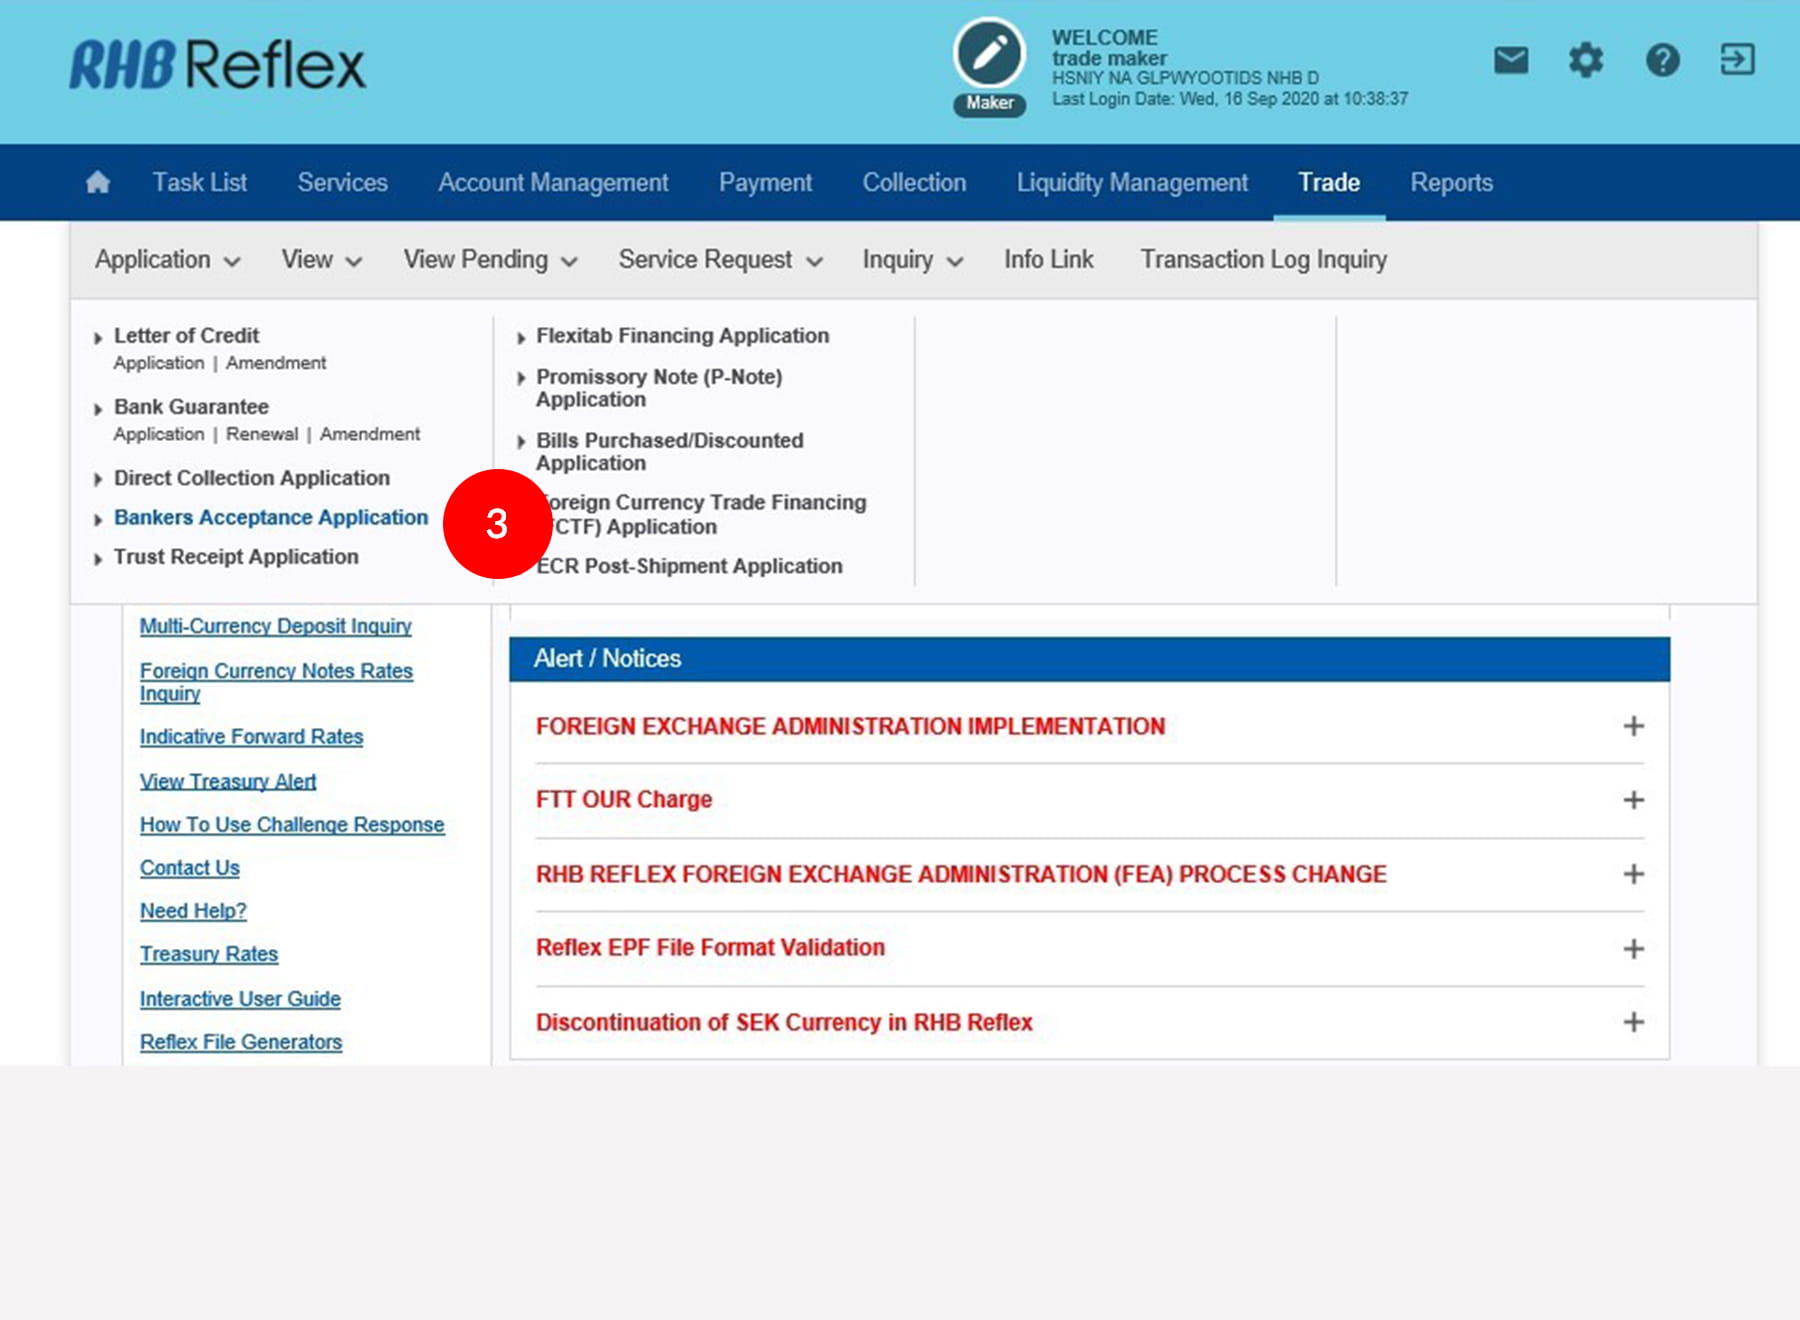Open the Inquiry dropdown menu

pos(912,260)
